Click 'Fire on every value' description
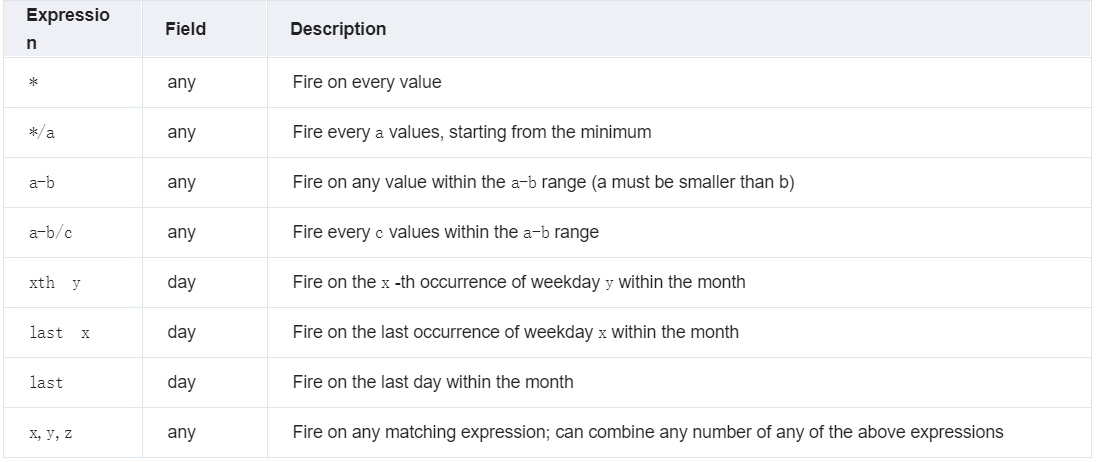The image size is (1096, 462). [367, 82]
